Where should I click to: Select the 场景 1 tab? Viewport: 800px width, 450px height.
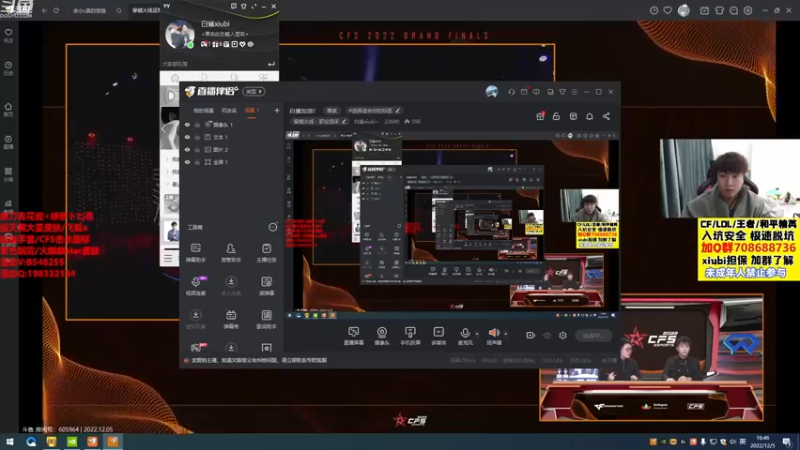(x=252, y=111)
